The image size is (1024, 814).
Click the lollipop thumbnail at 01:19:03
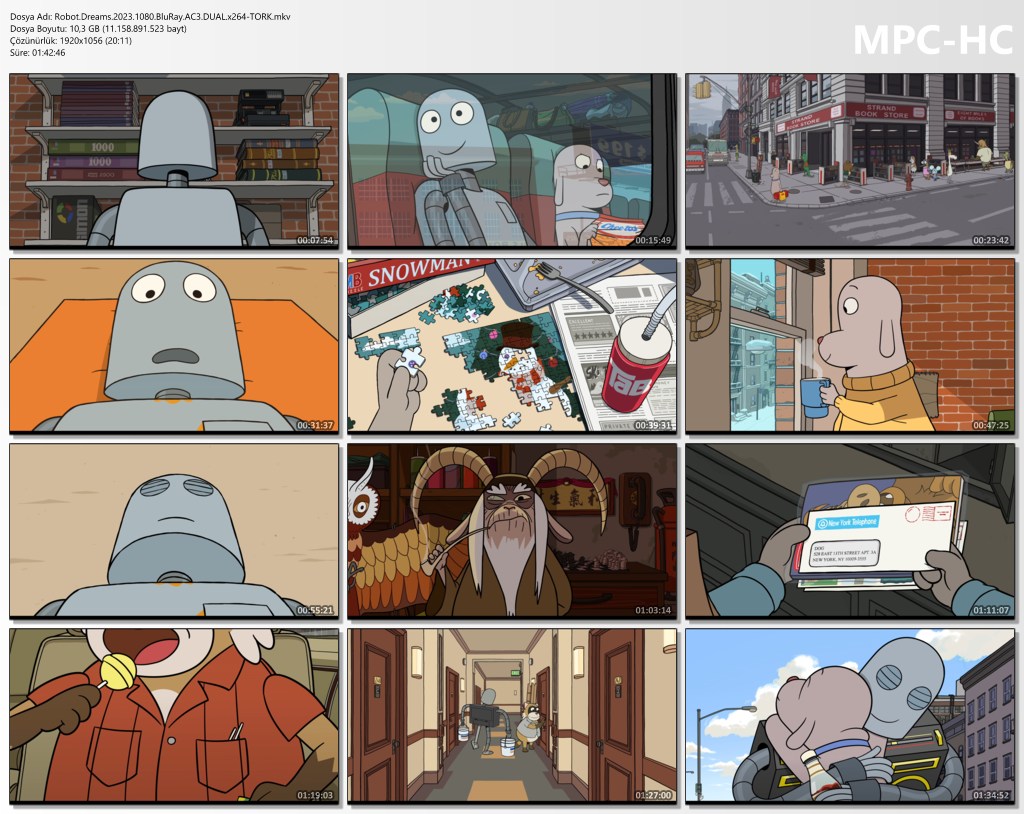coord(174,715)
